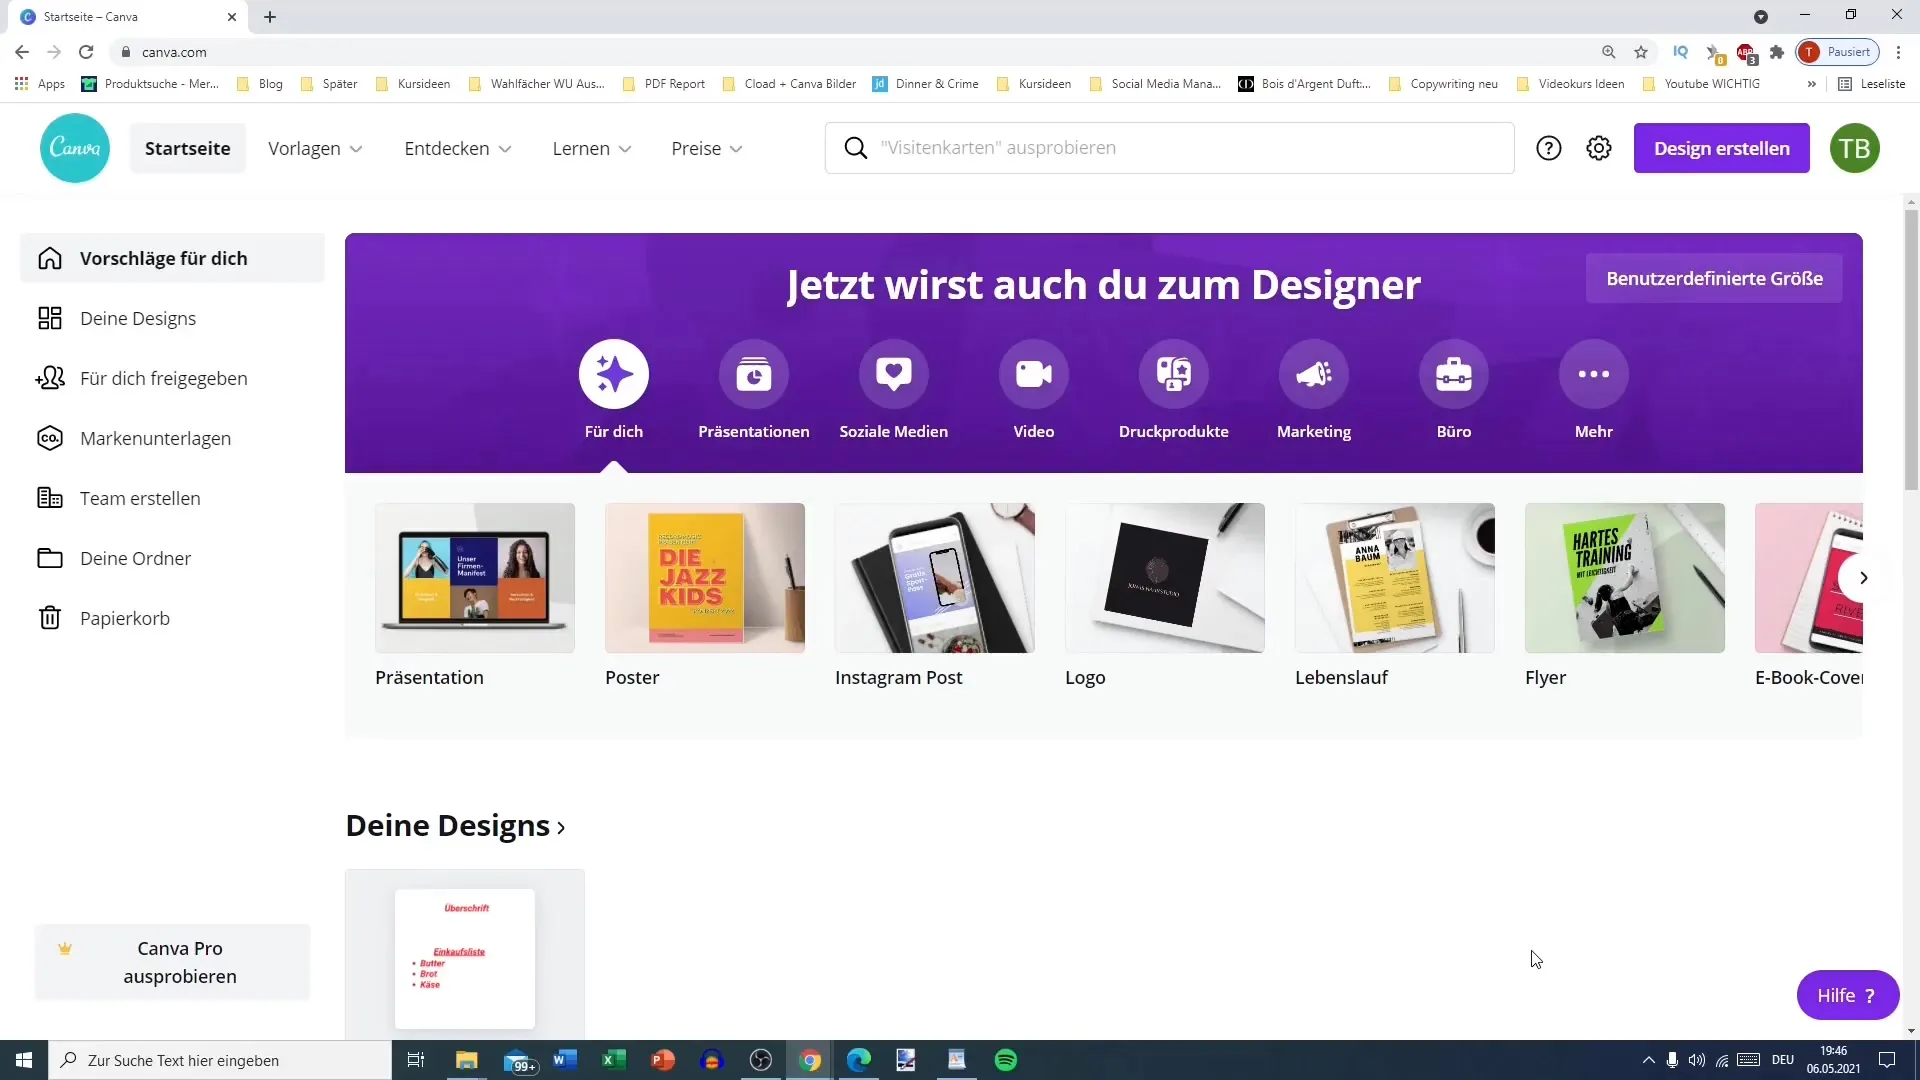Select the Soziale Medien category icon

point(894,374)
